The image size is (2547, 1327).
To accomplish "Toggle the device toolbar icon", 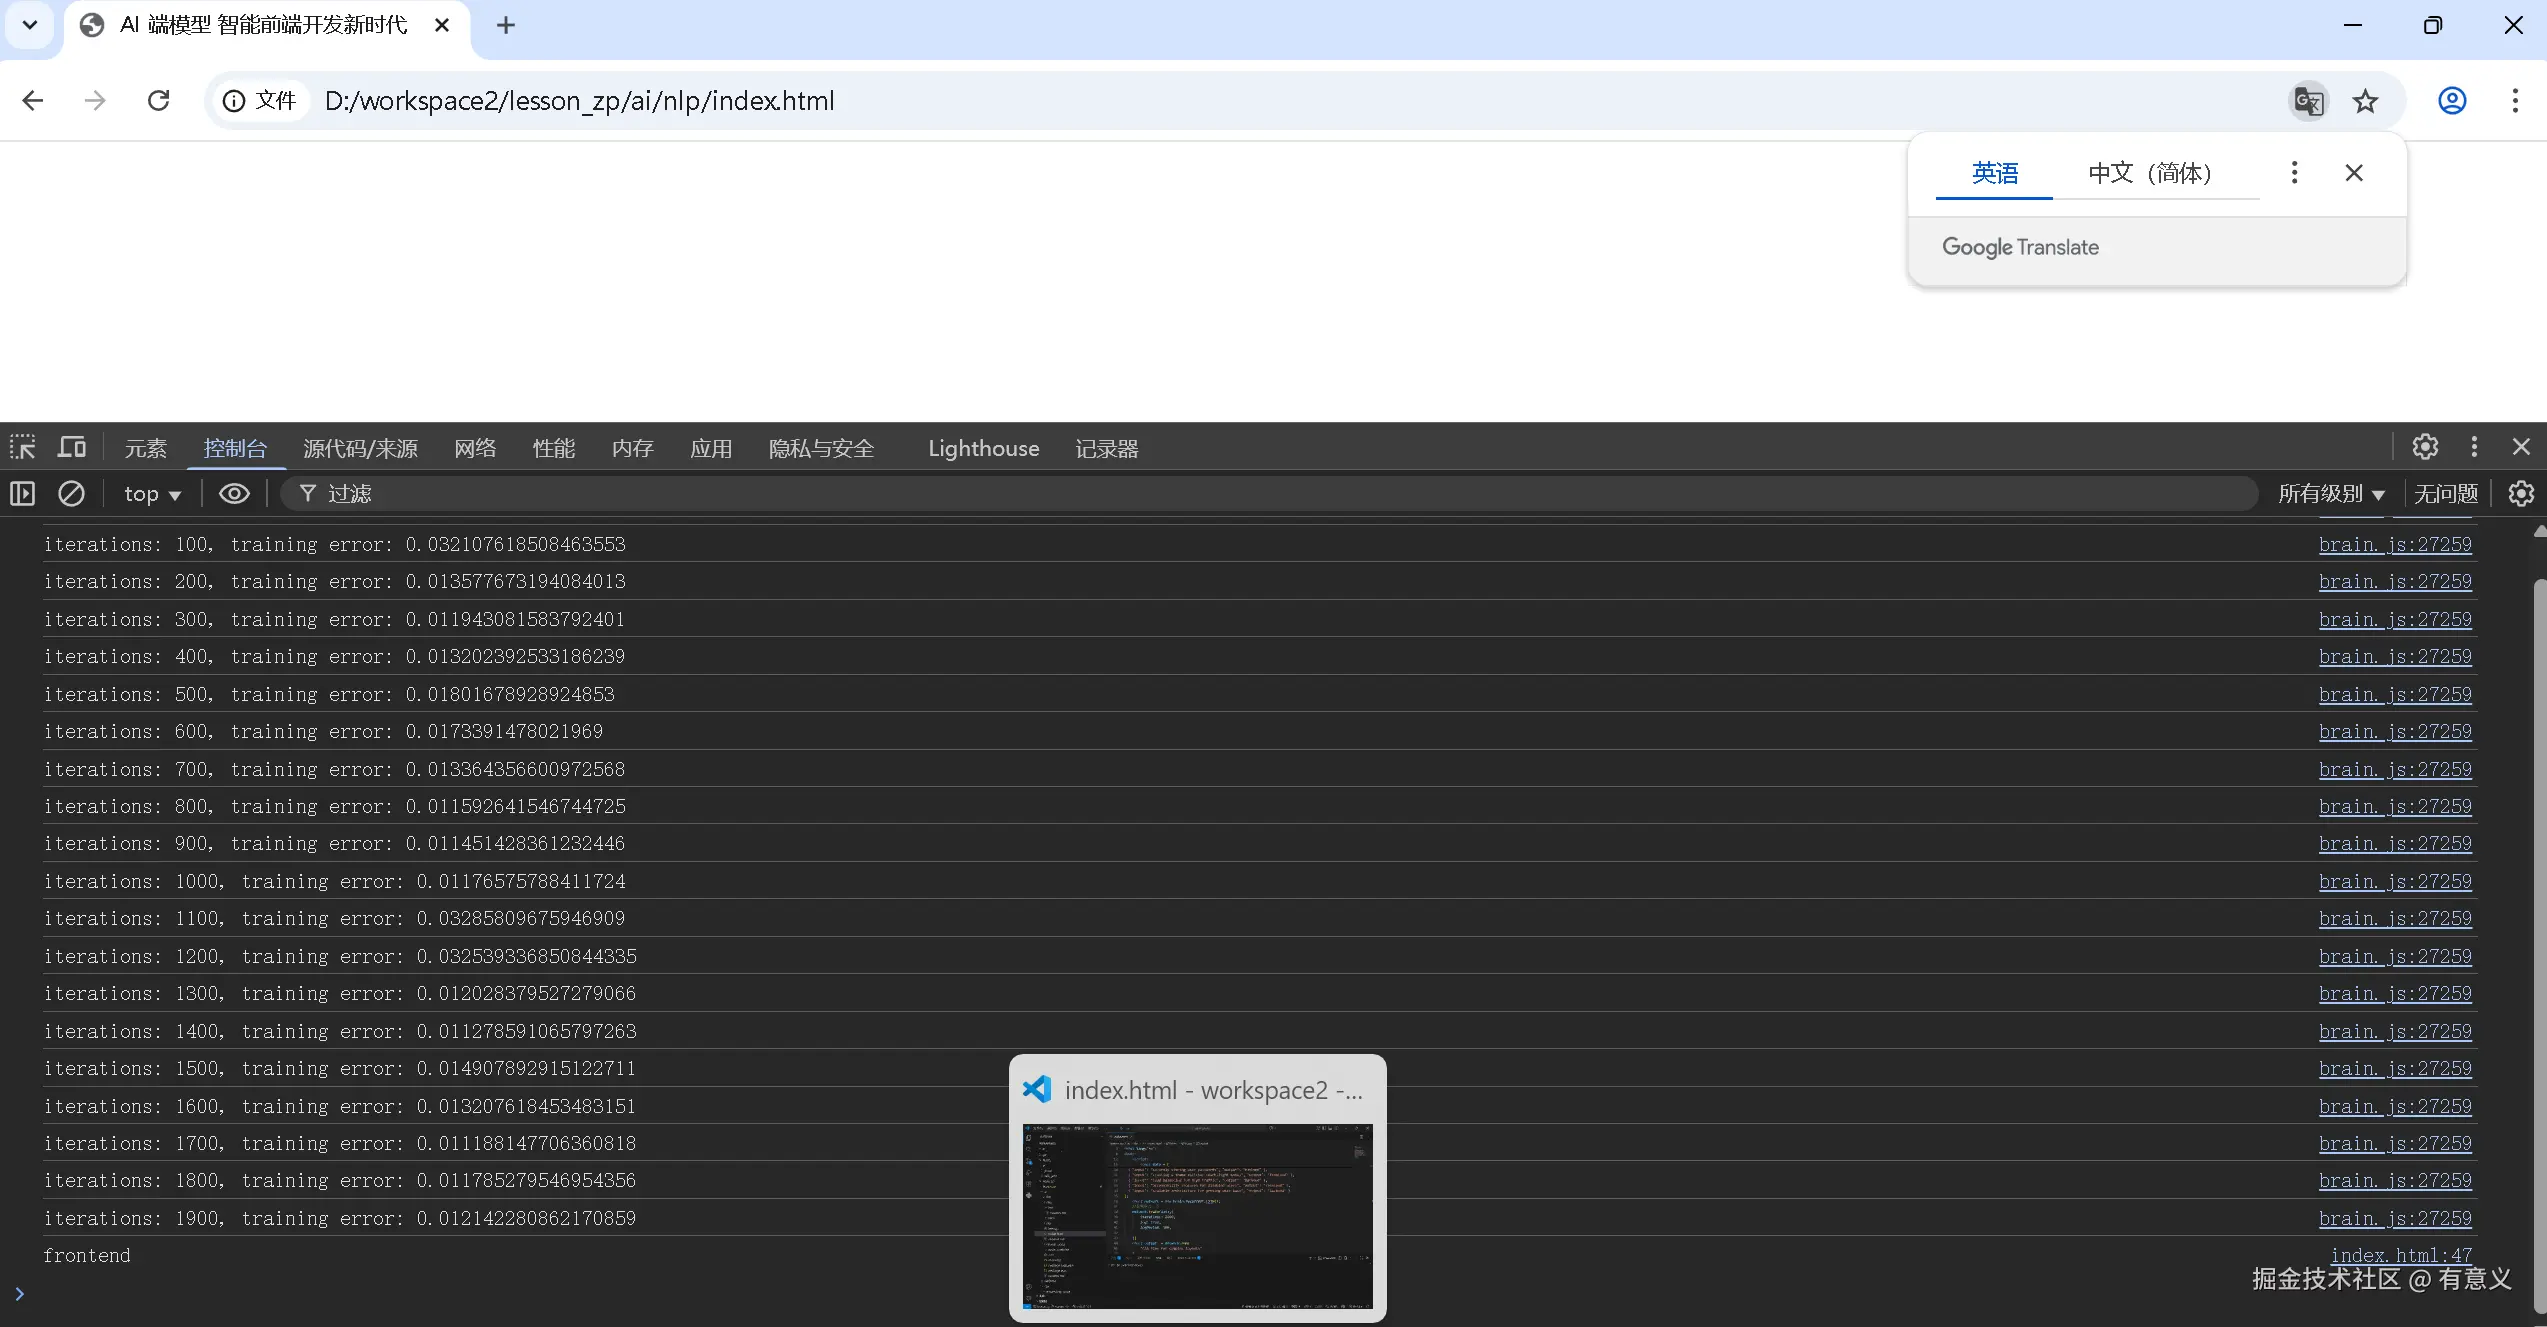I will (71, 447).
